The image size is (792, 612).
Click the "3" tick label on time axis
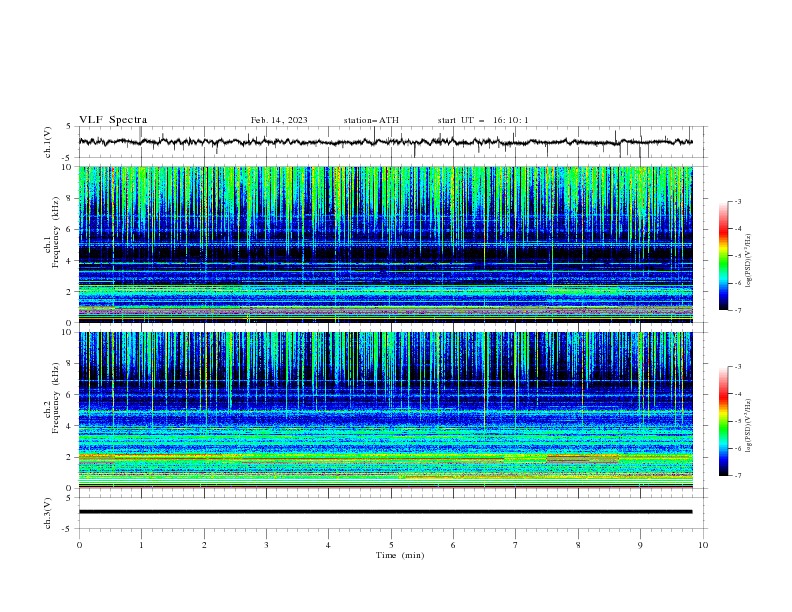pos(266,545)
